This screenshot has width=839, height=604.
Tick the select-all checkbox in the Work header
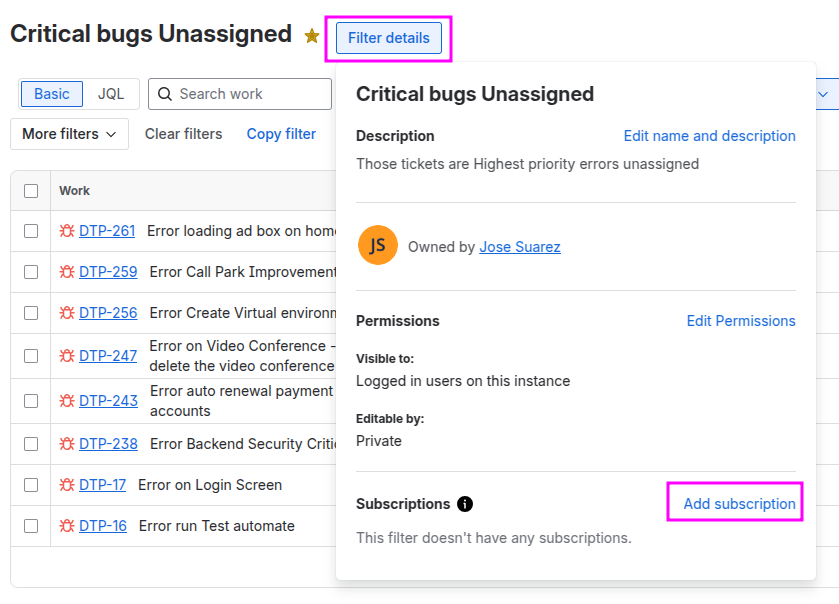[31, 191]
